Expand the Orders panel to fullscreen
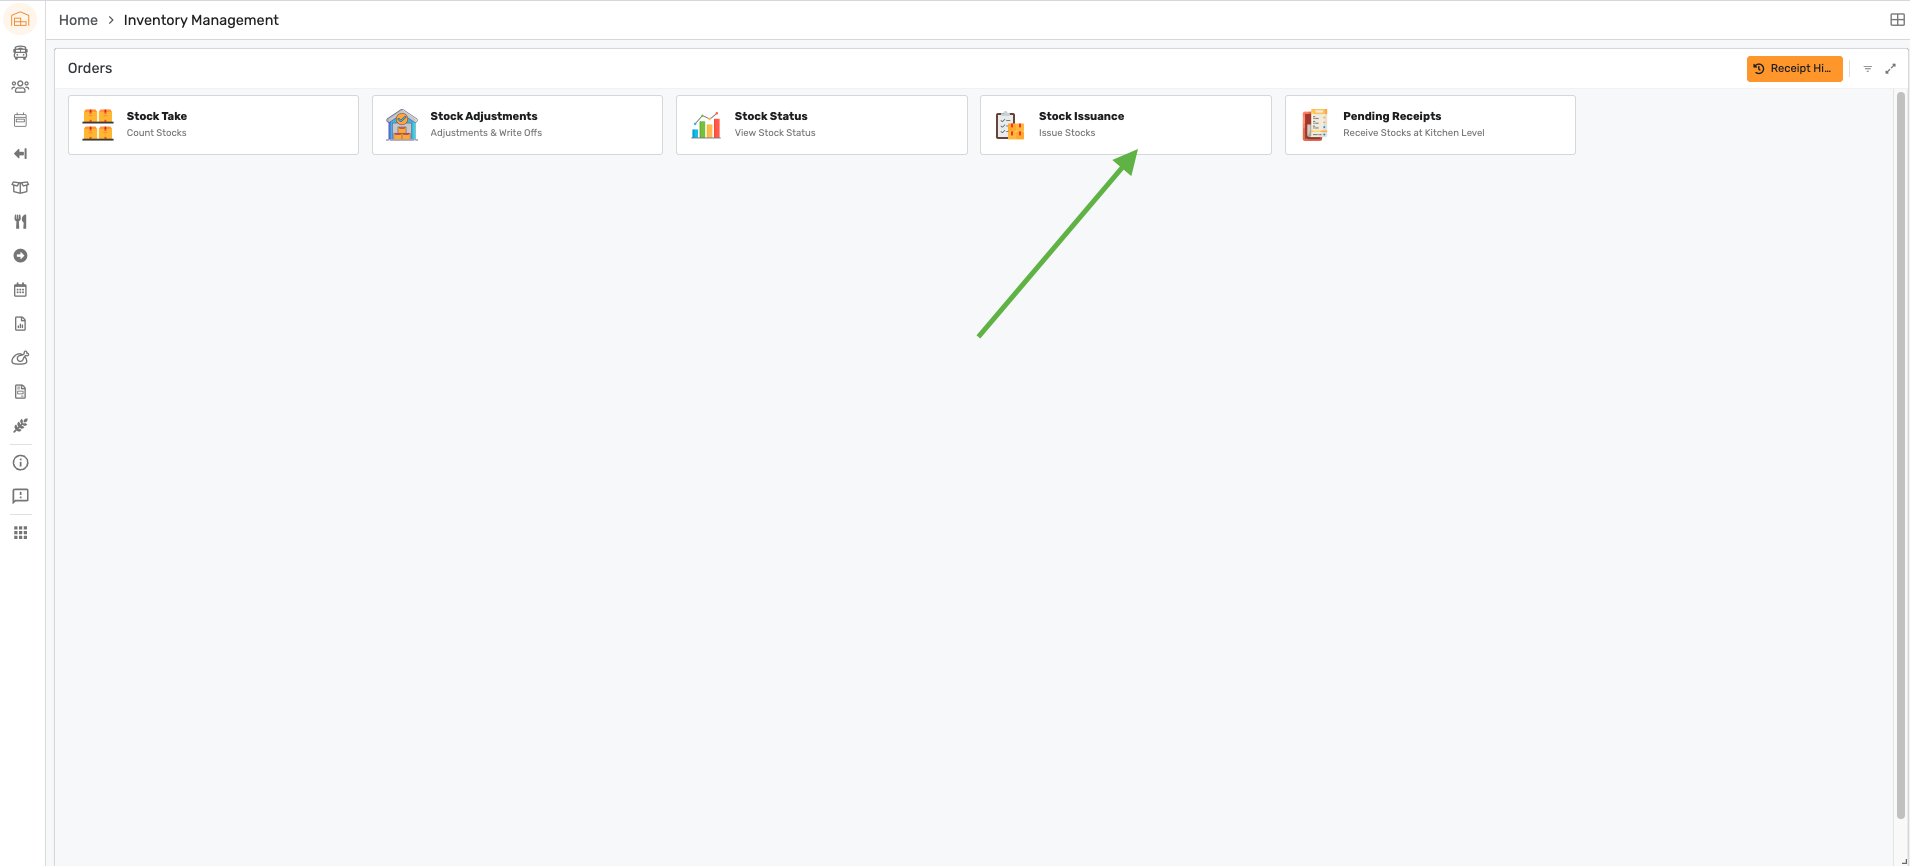The width and height of the screenshot is (1910, 866). (x=1890, y=69)
